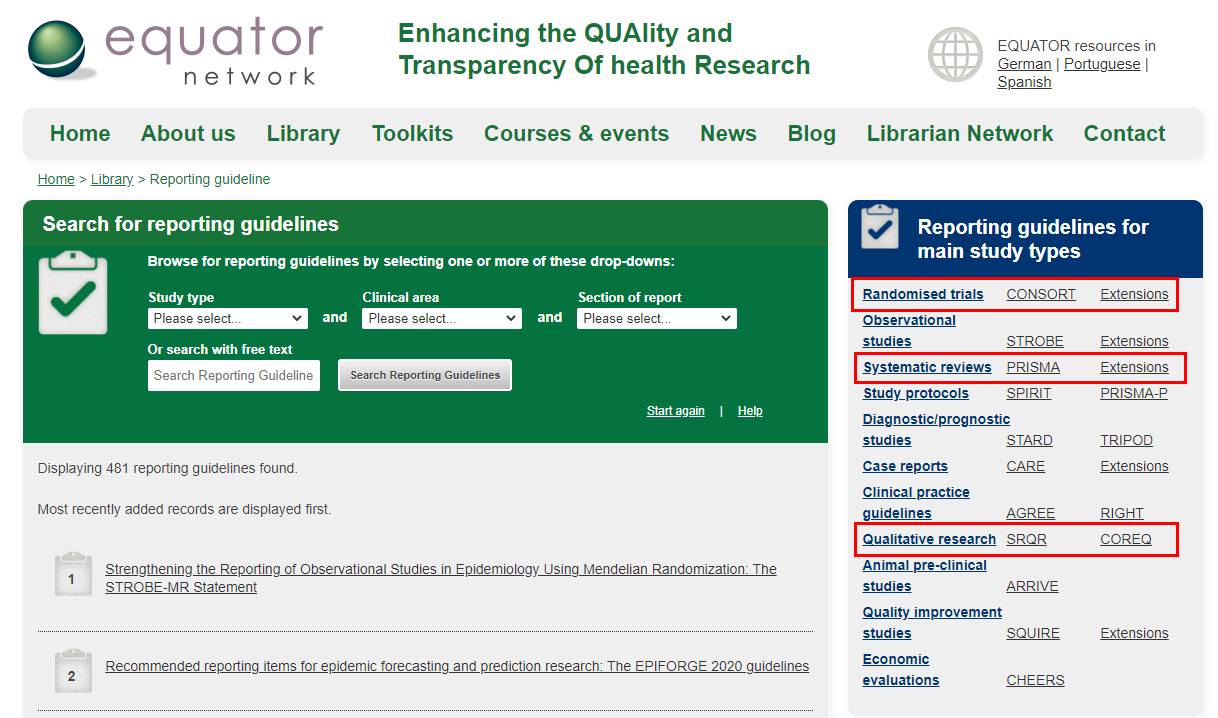1218x718 pixels.
Task: Open the Blog menu item
Action: point(812,134)
